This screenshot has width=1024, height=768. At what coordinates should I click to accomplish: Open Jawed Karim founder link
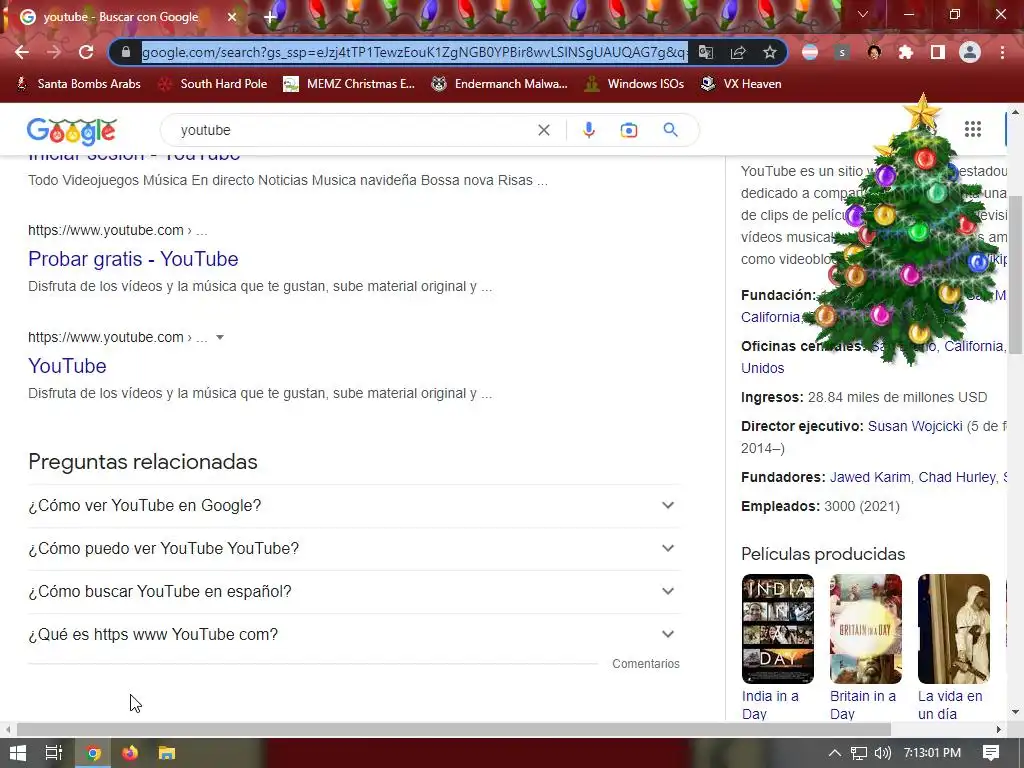tap(870, 477)
